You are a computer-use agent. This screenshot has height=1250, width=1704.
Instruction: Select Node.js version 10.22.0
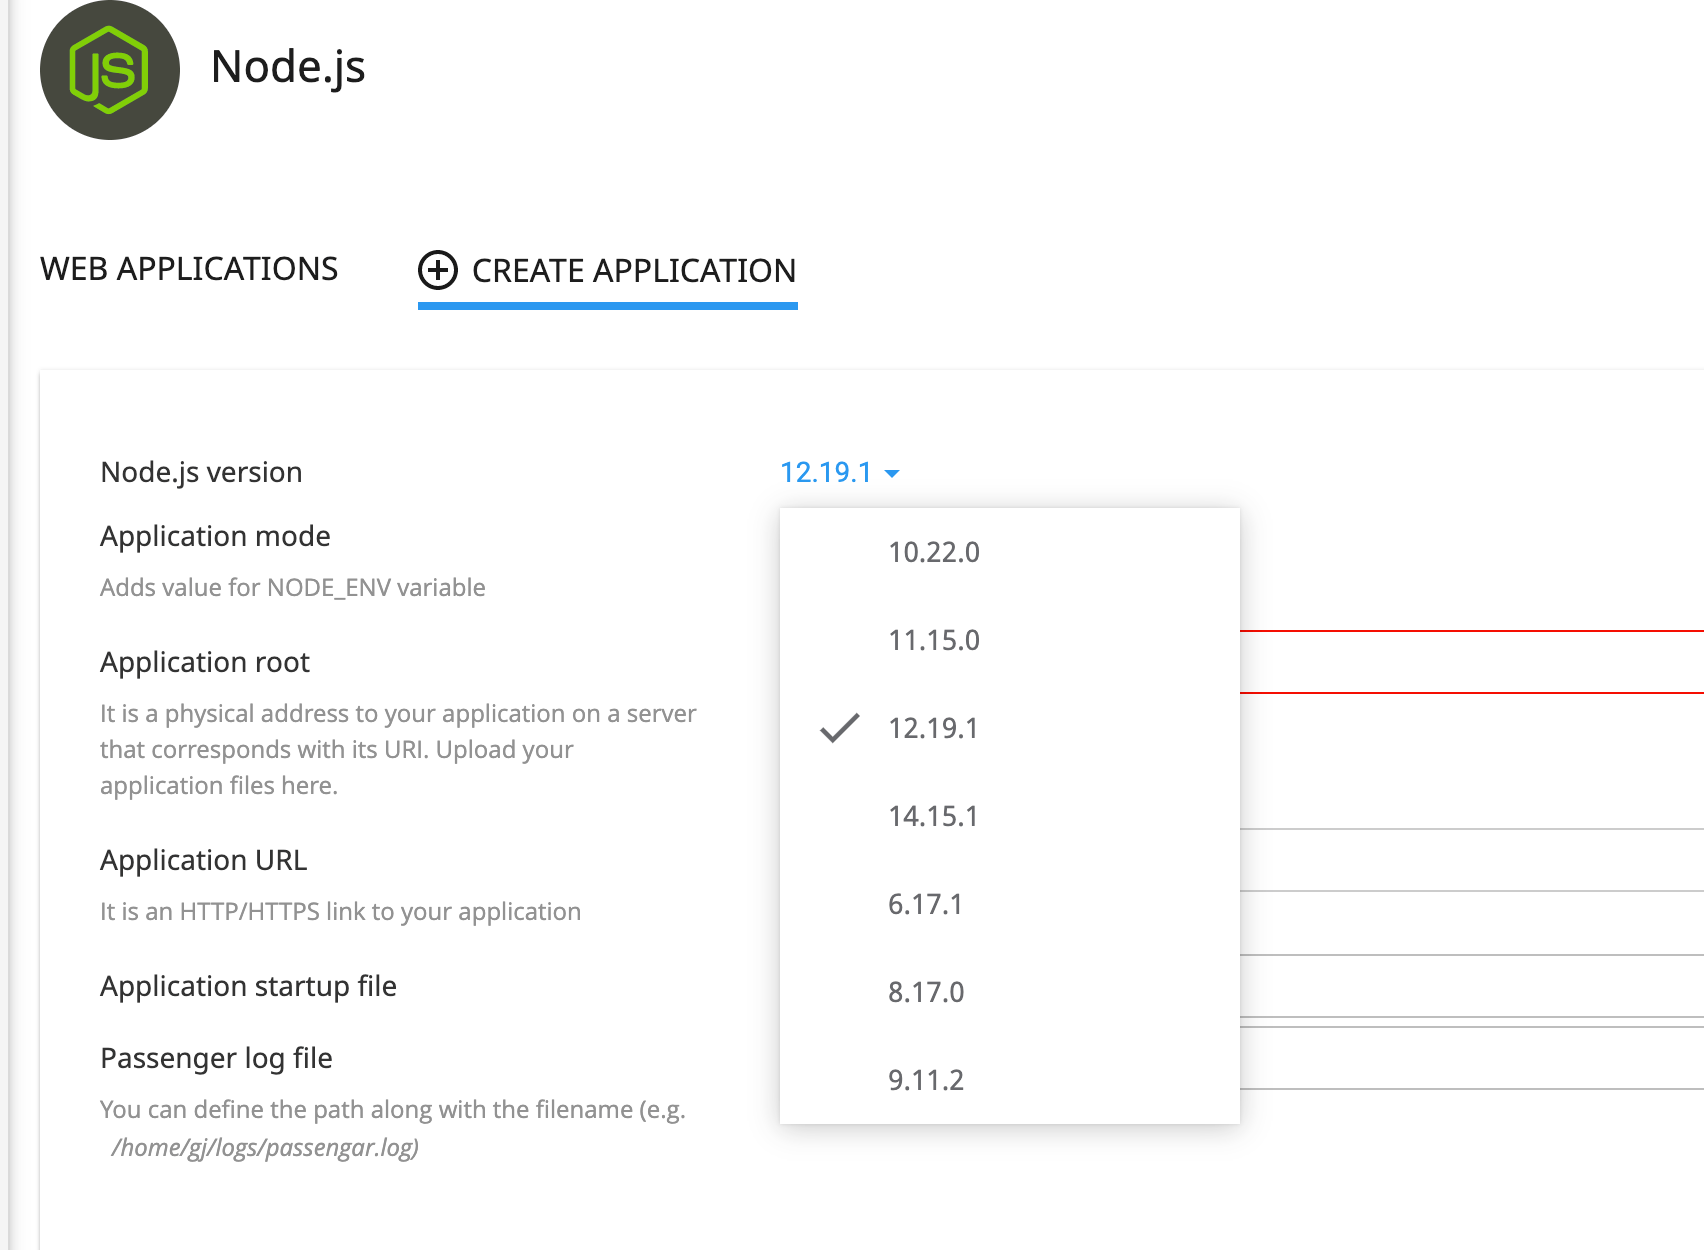[1010, 552]
